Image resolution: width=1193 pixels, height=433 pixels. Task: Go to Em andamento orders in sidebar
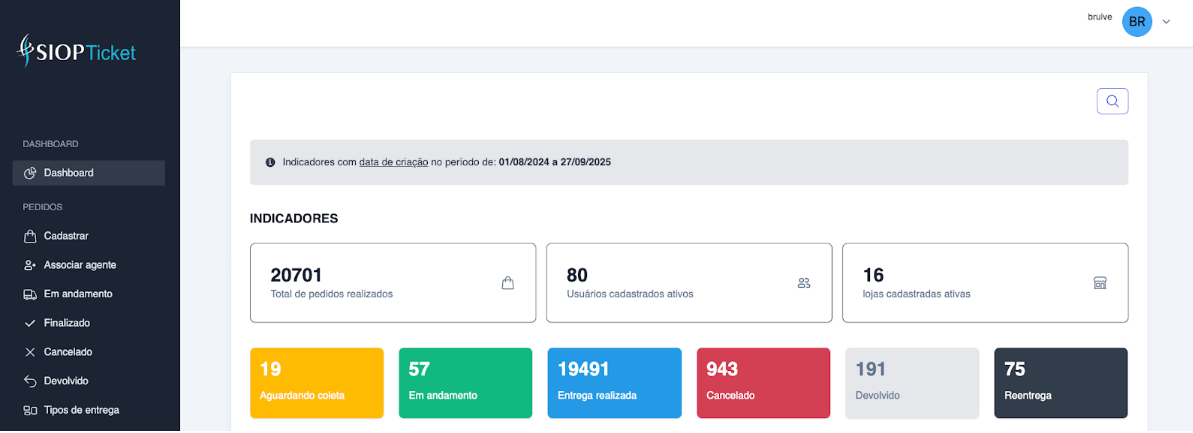point(77,294)
